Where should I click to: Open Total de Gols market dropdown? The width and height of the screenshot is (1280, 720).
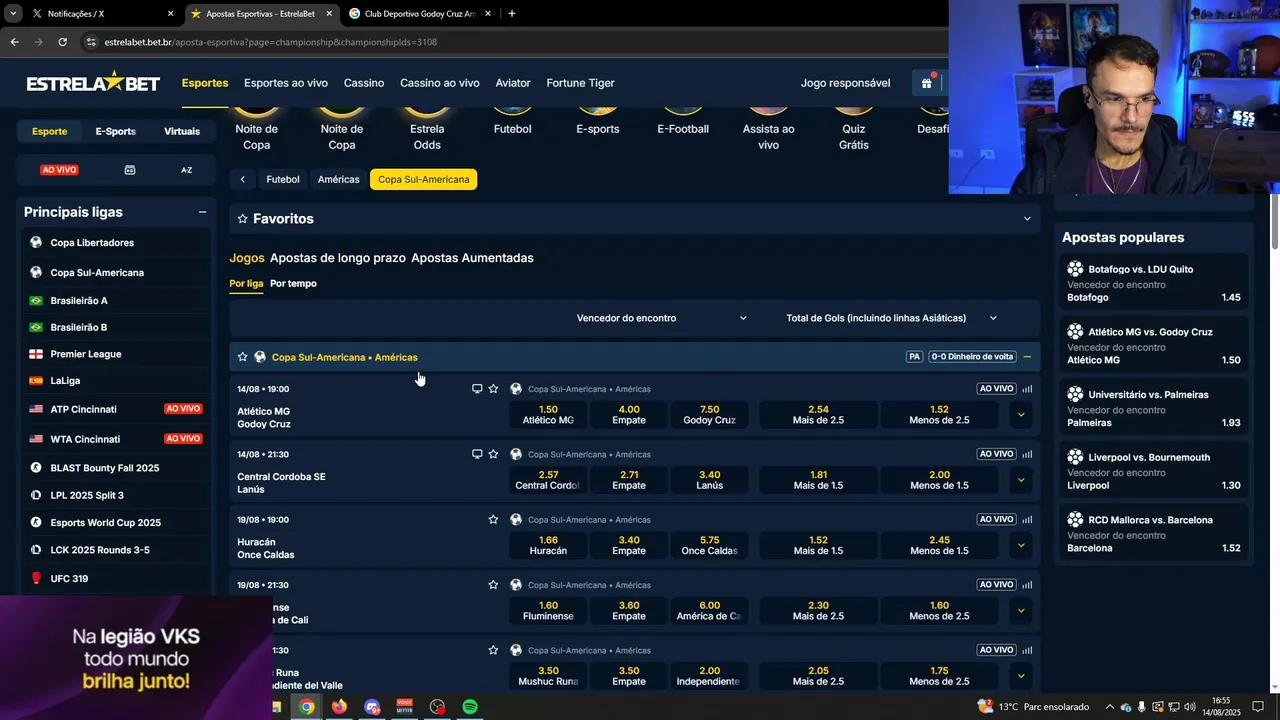point(892,318)
